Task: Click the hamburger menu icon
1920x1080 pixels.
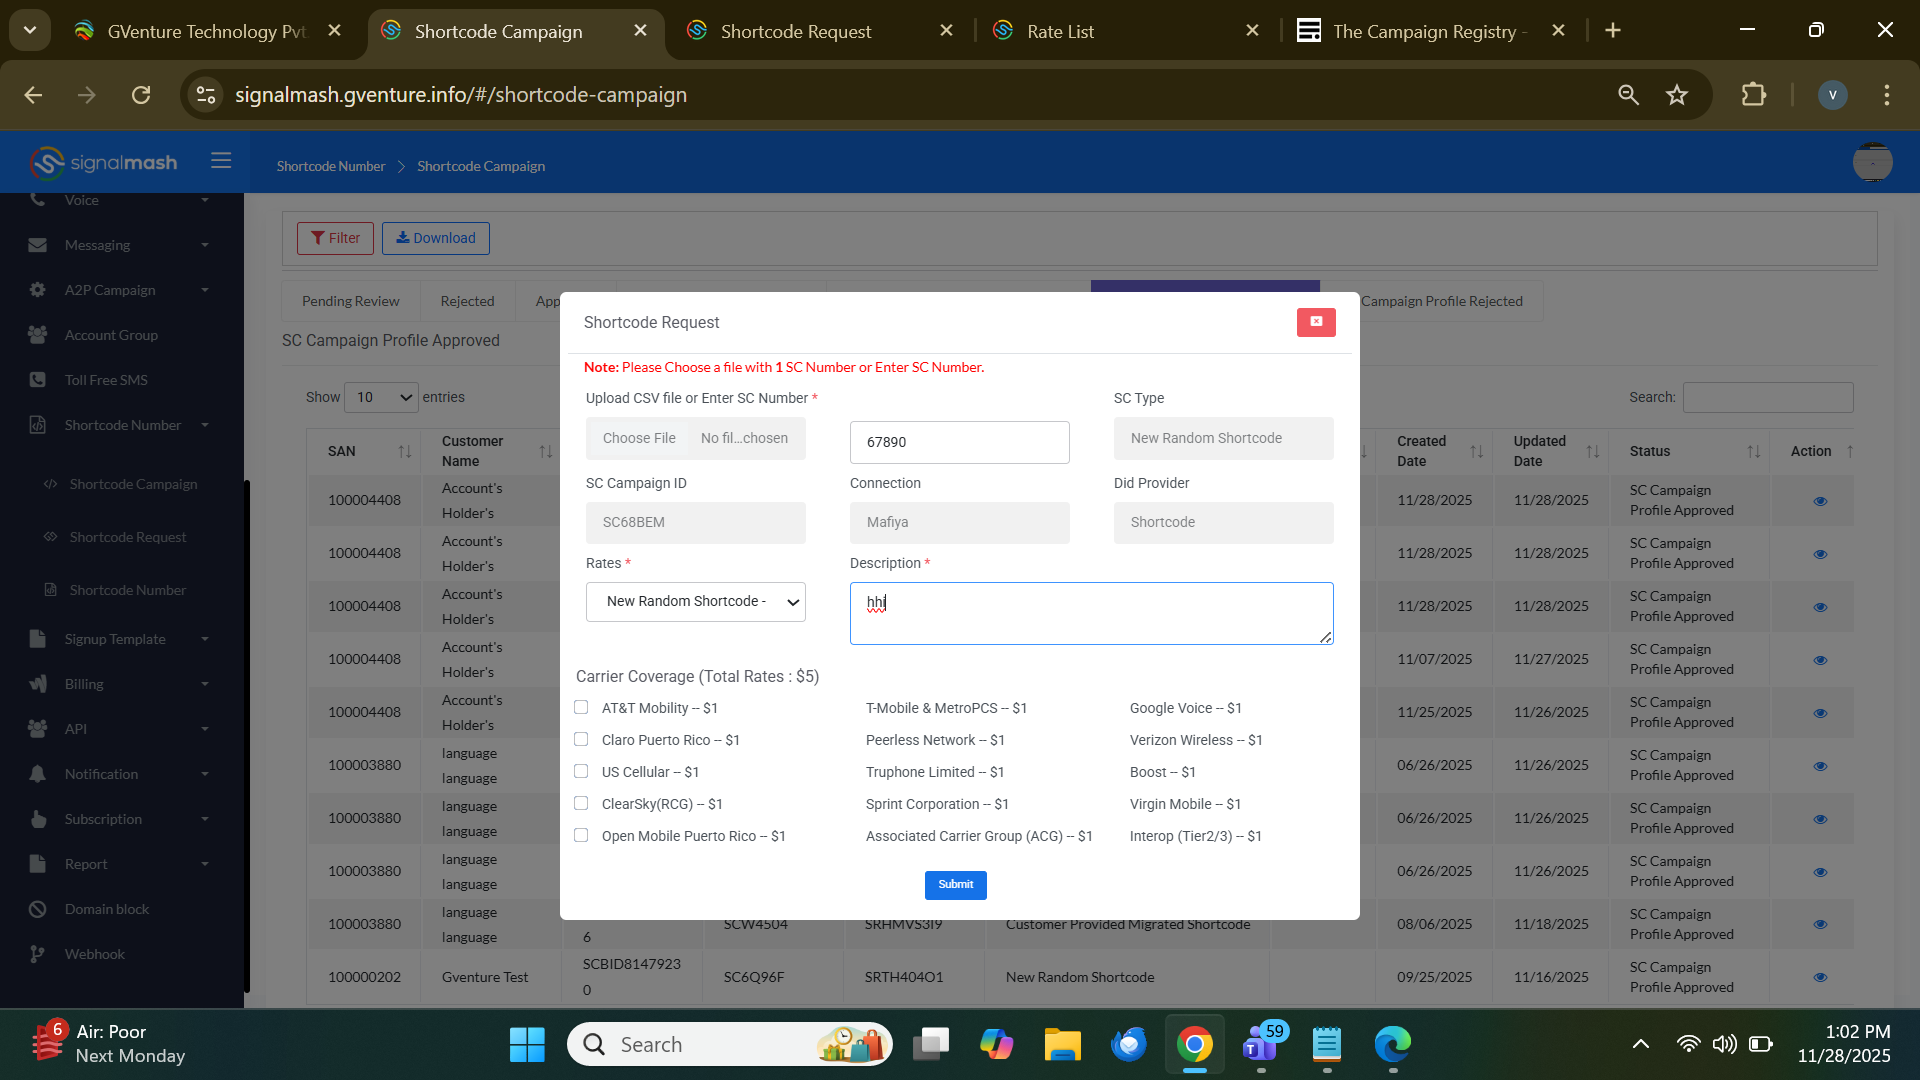Action: (221, 160)
